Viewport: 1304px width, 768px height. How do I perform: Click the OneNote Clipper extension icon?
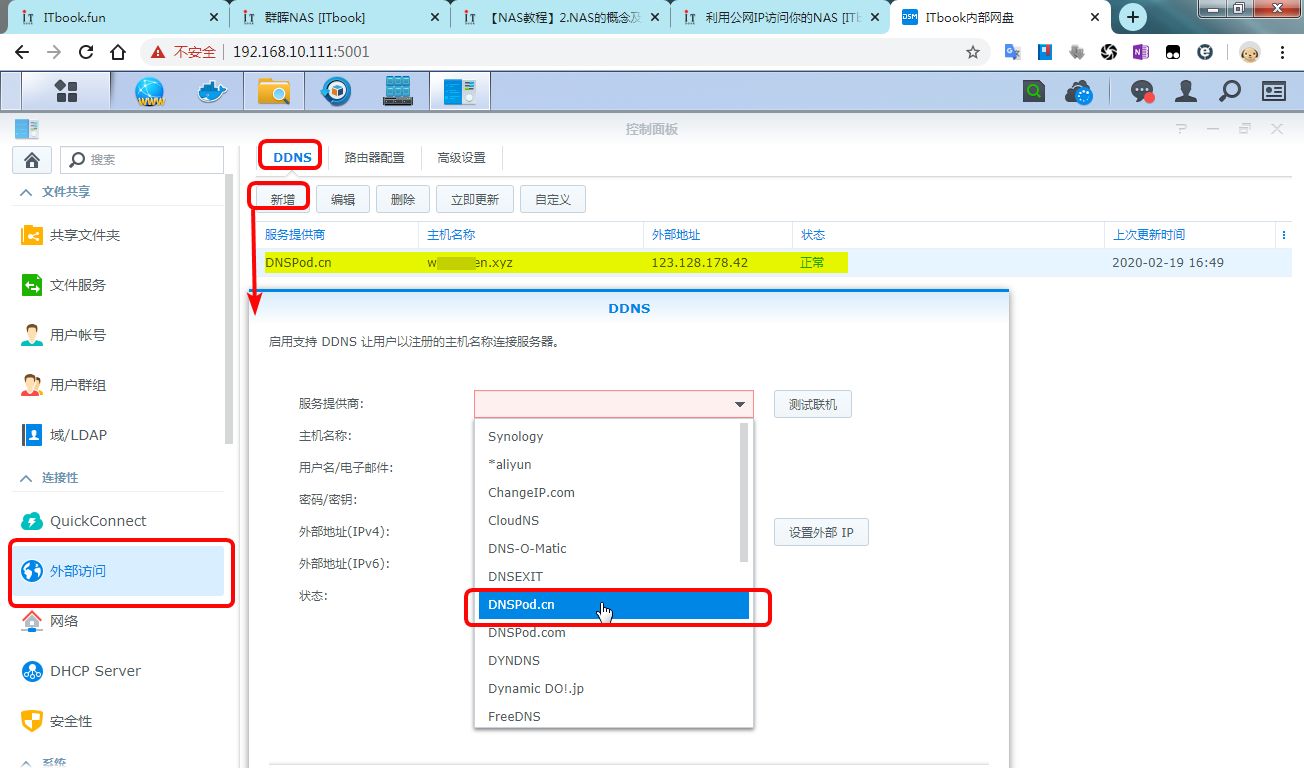1140,52
